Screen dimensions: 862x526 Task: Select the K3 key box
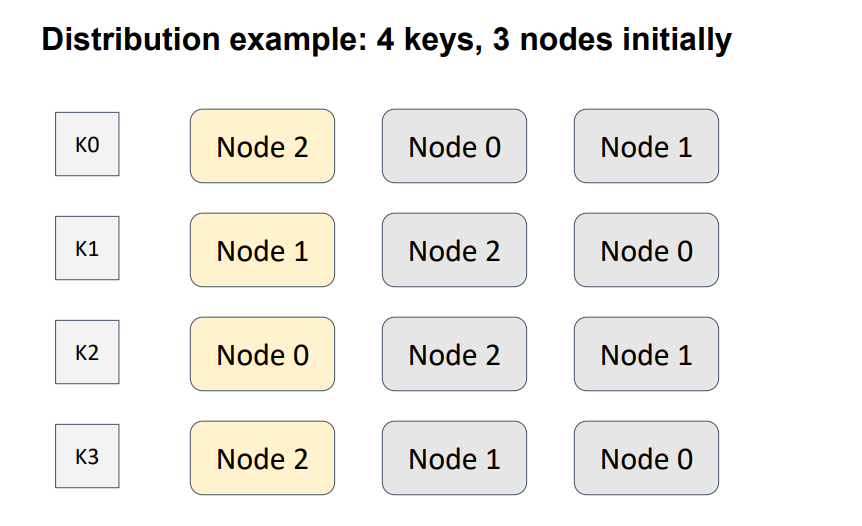point(87,457)
